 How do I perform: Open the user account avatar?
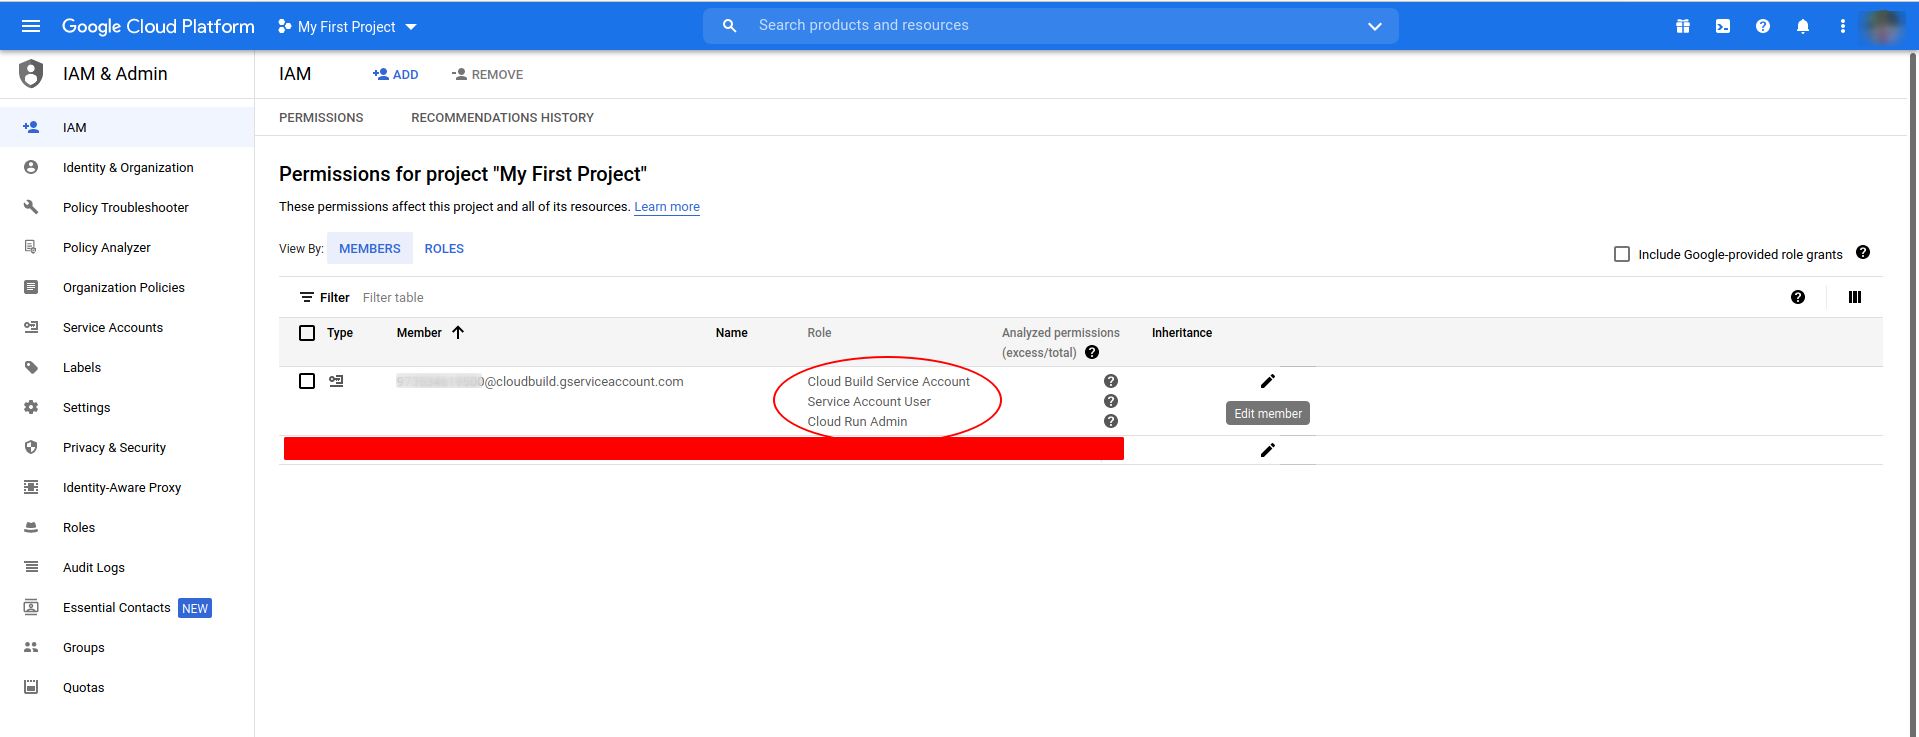pos(1883,26)
